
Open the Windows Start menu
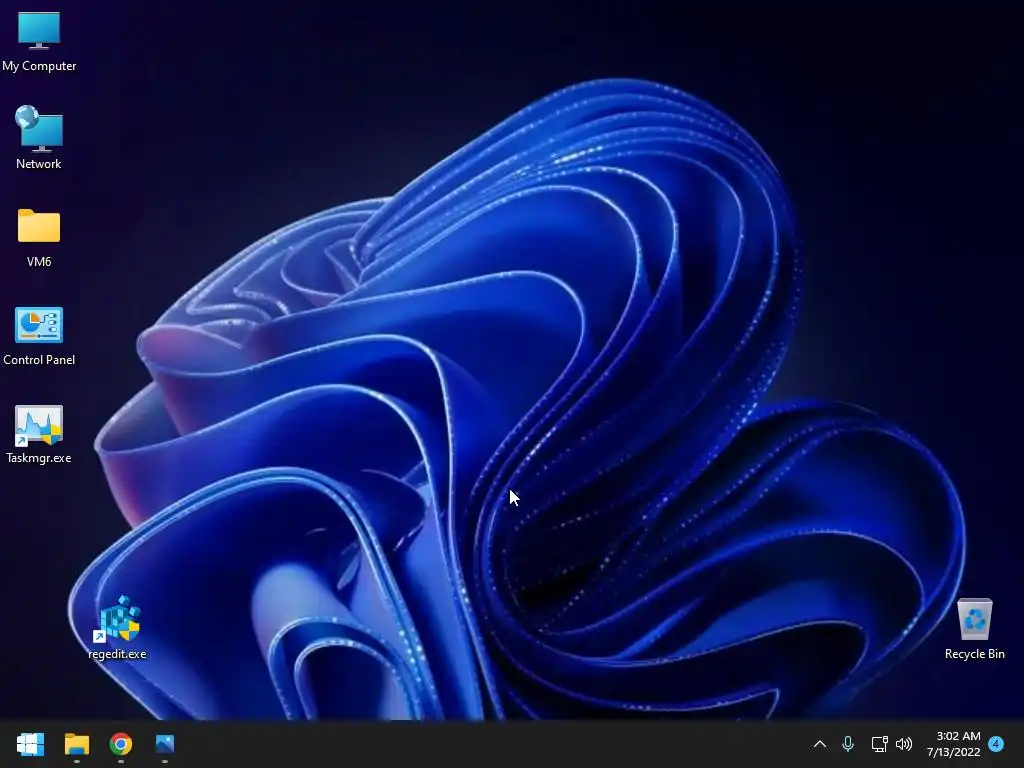30,744
